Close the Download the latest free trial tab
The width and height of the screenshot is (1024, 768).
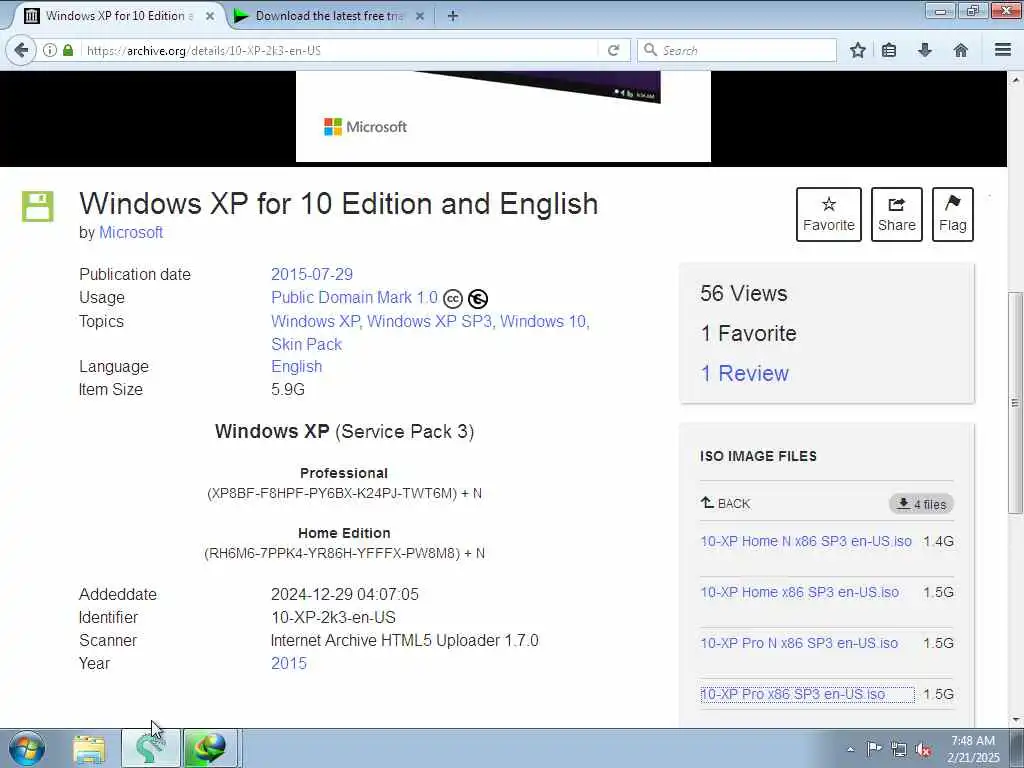(x=420, y=16)
